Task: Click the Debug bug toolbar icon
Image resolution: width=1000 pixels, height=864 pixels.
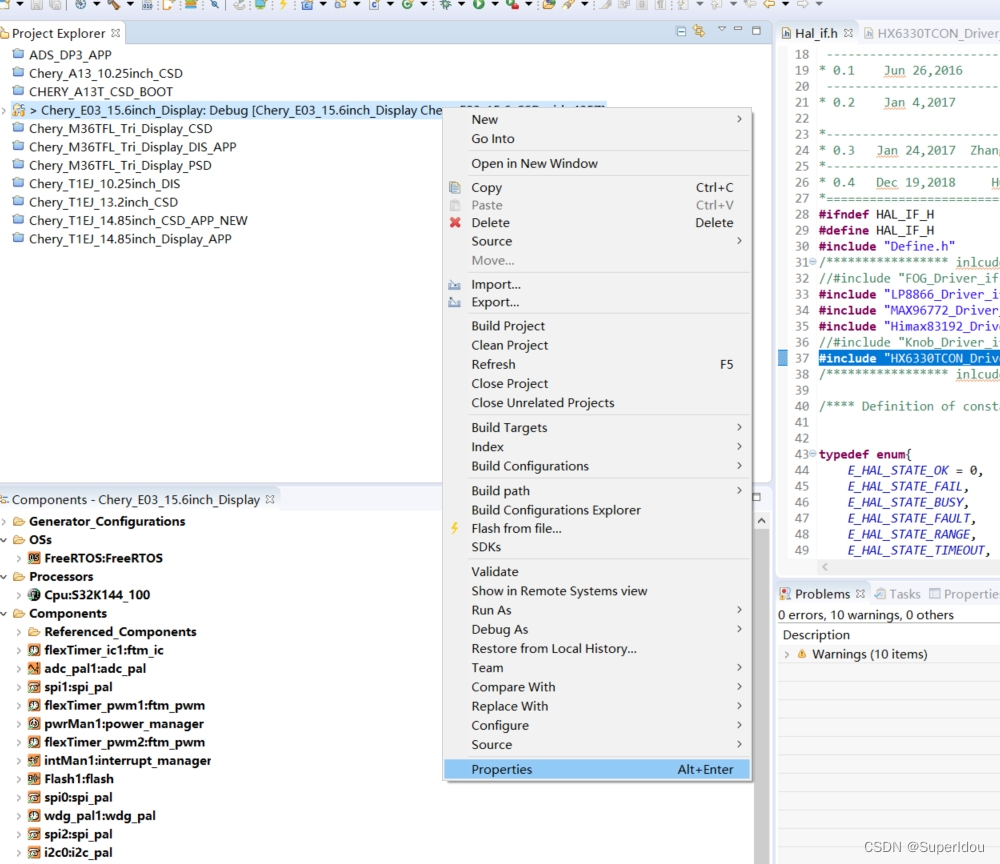Action: tap(445, 4)
